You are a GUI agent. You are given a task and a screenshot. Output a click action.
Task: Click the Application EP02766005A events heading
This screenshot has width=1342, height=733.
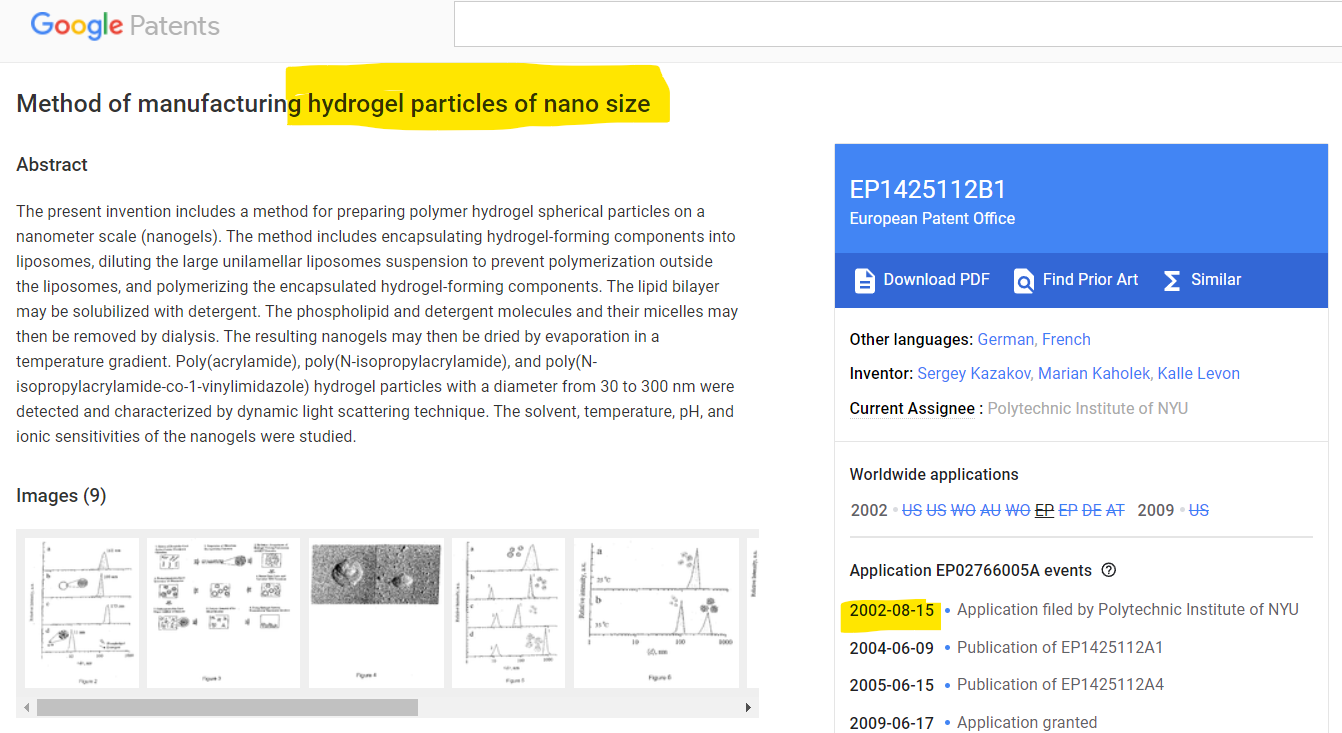pyautogui.click(x=970, y=570)
